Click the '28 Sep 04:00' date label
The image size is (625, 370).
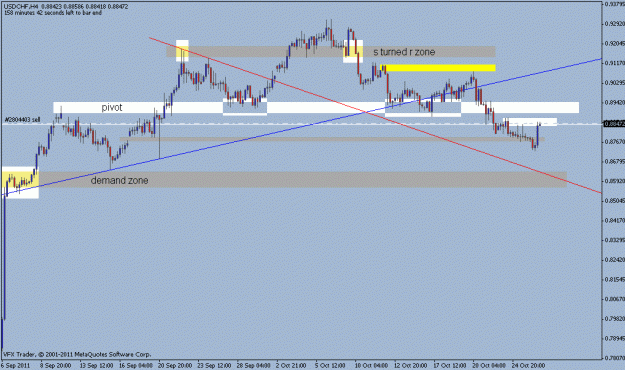click(x=254, y=365)
